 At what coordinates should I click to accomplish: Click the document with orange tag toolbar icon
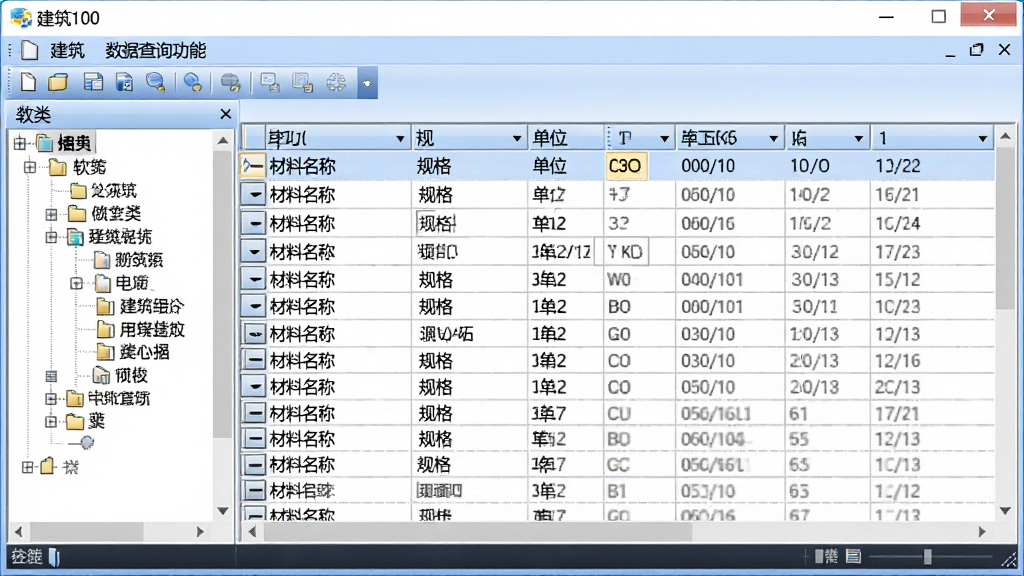(x=302, y=82)
